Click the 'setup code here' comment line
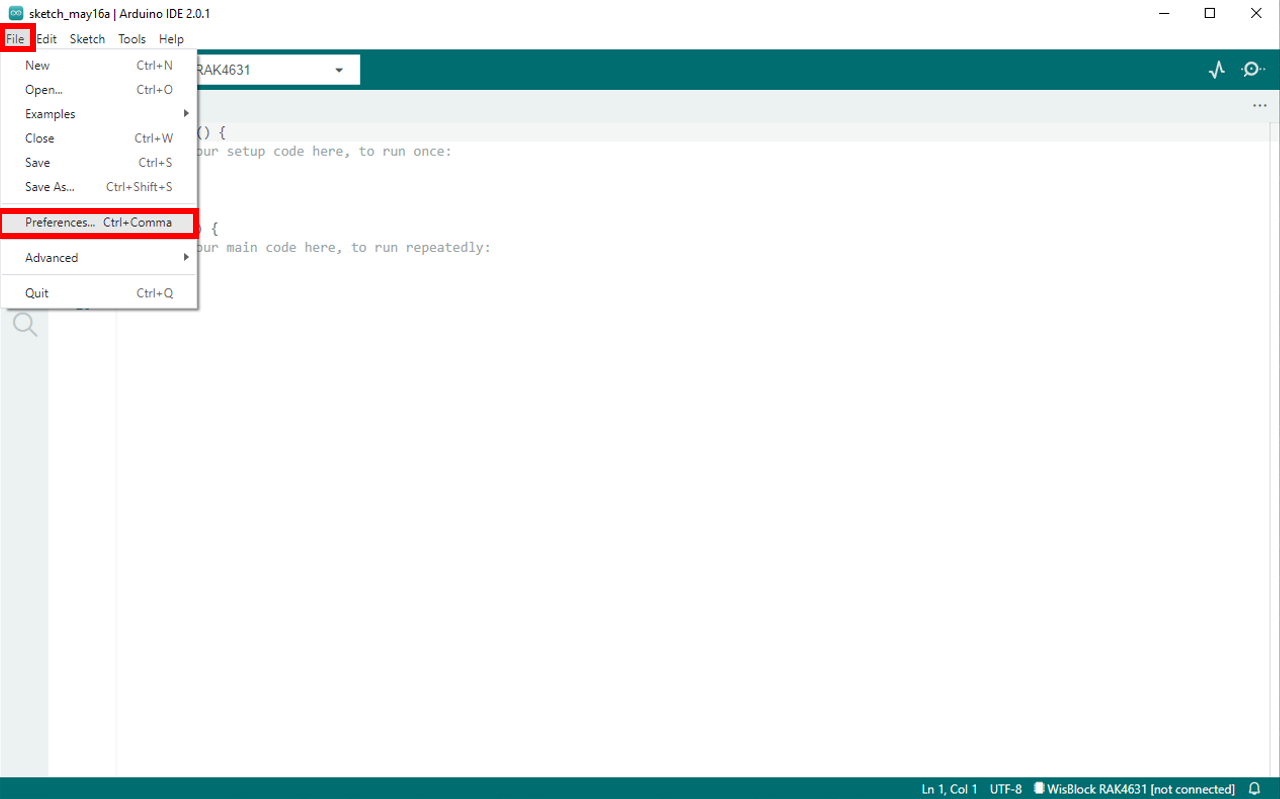This screenshot has height=799, width=1280. point(324,151)
